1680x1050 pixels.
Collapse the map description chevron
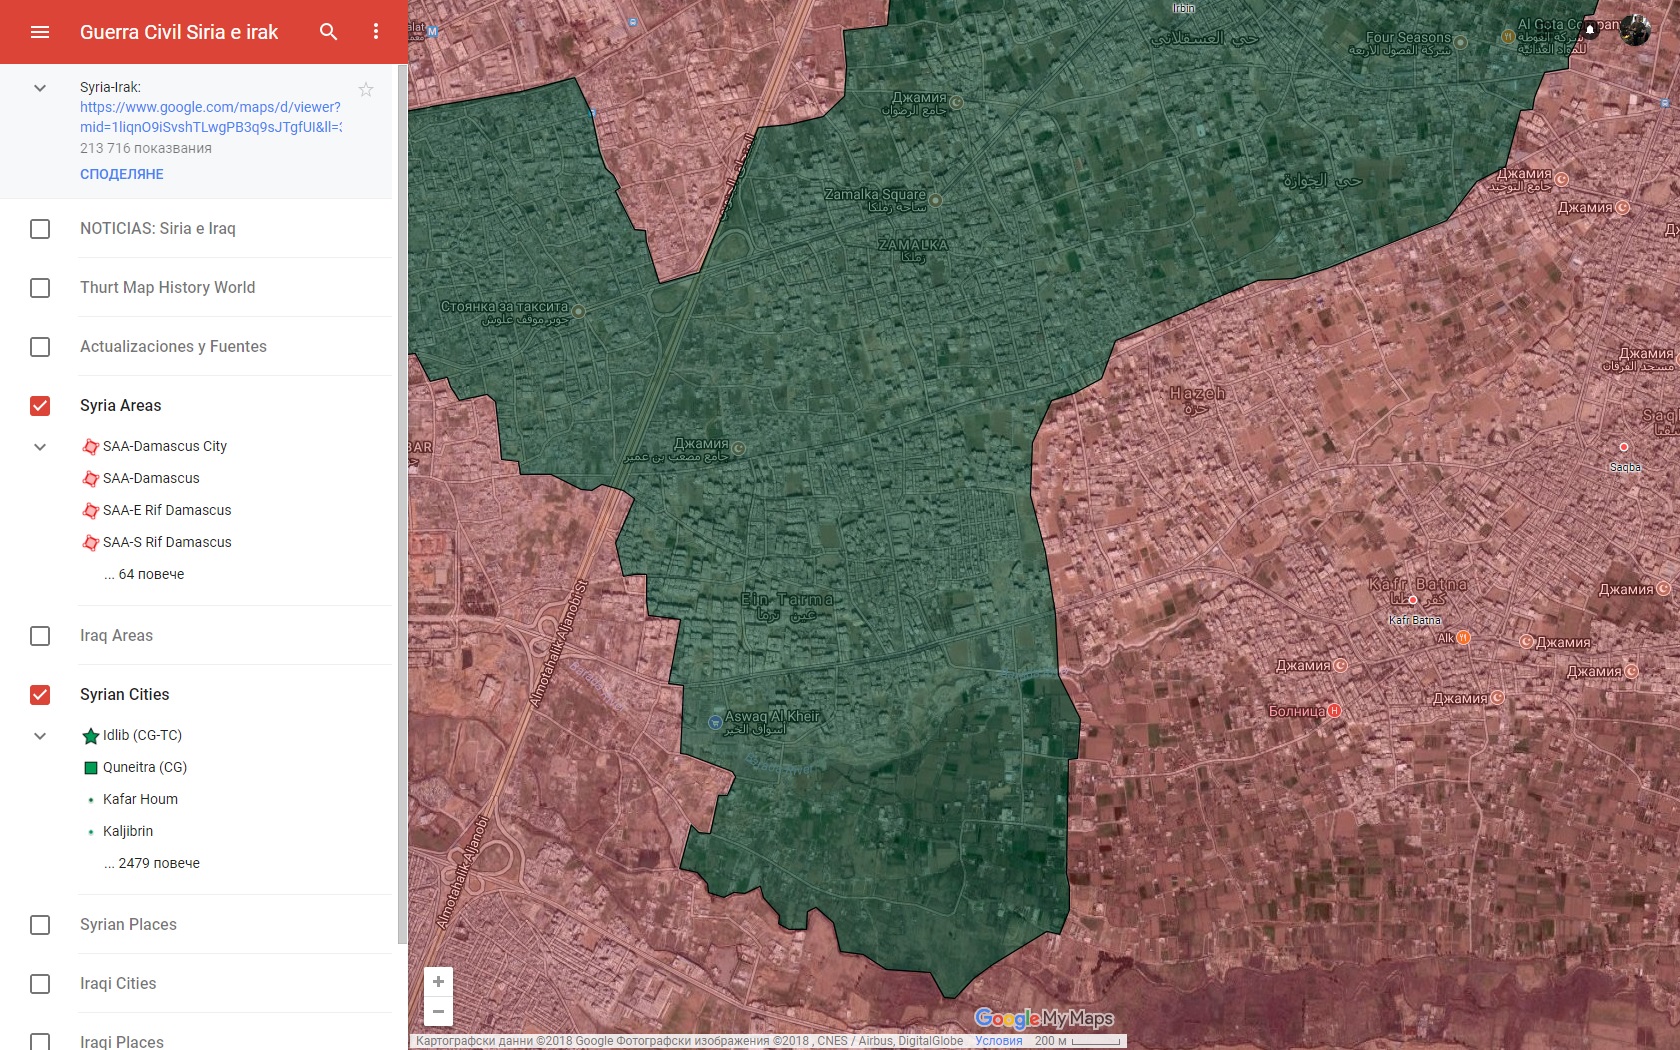[x=40, y=88]
